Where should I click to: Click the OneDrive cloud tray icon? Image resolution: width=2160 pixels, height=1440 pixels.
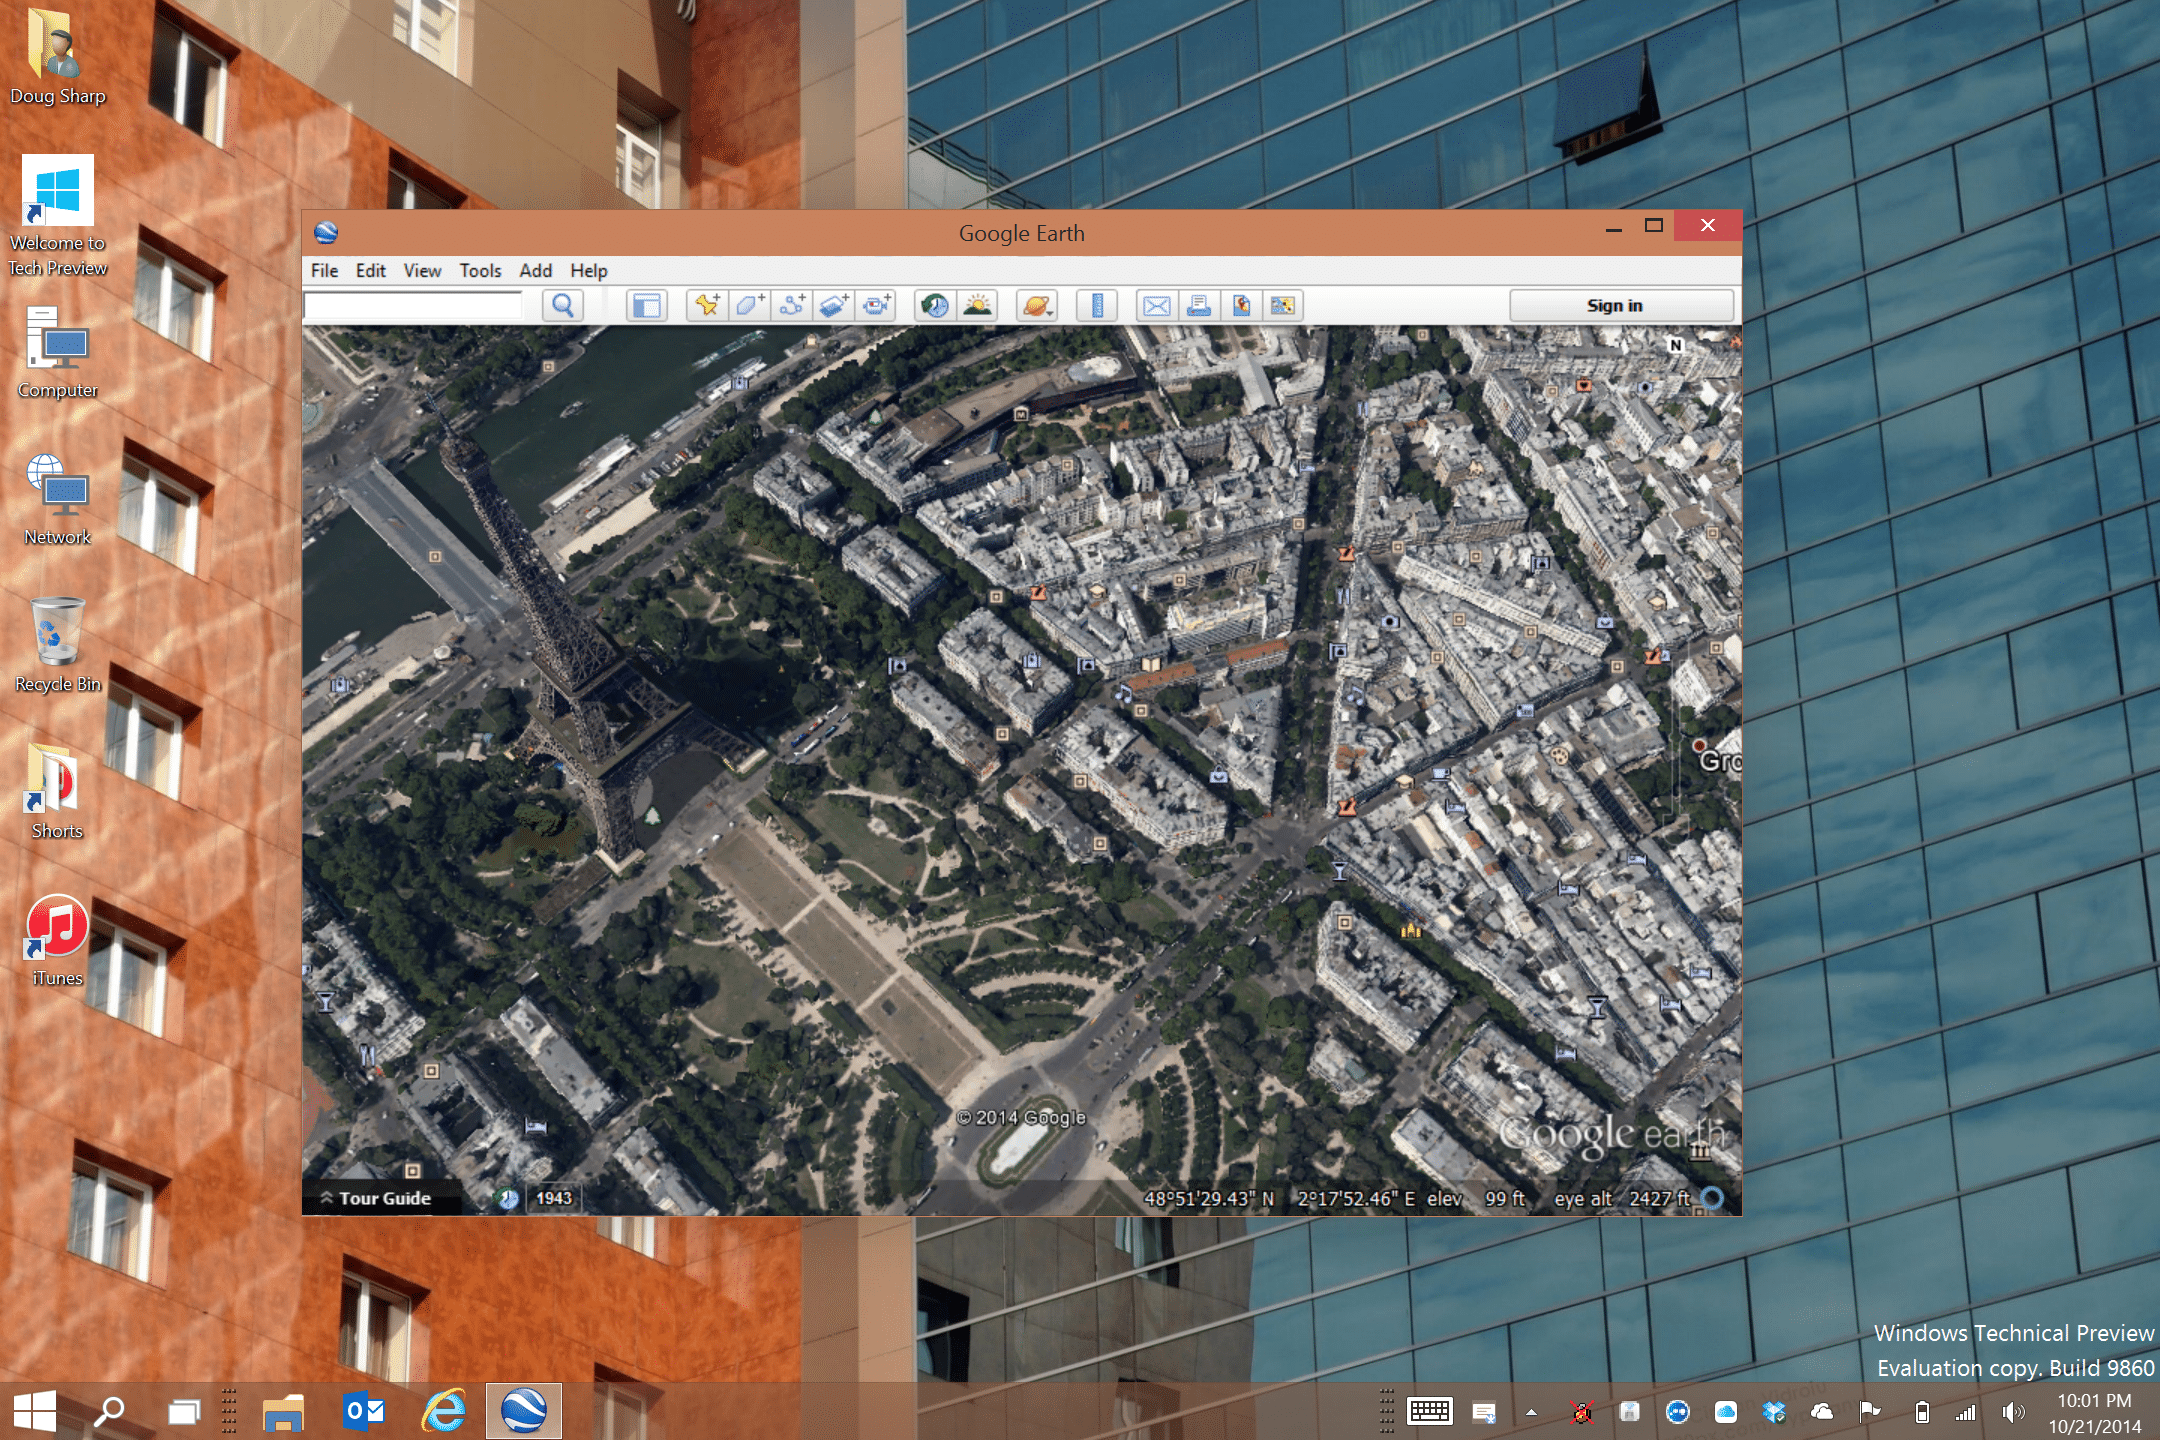1822,1412
